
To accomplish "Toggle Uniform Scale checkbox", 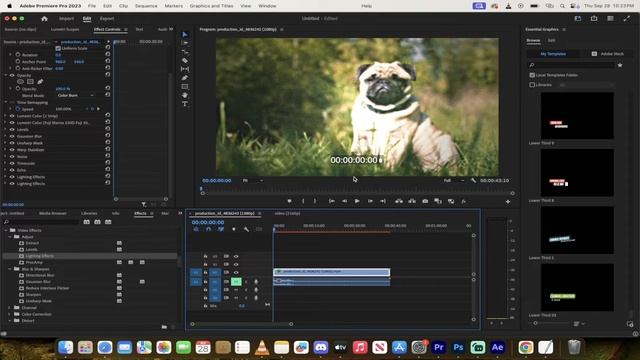I will 58,48.
